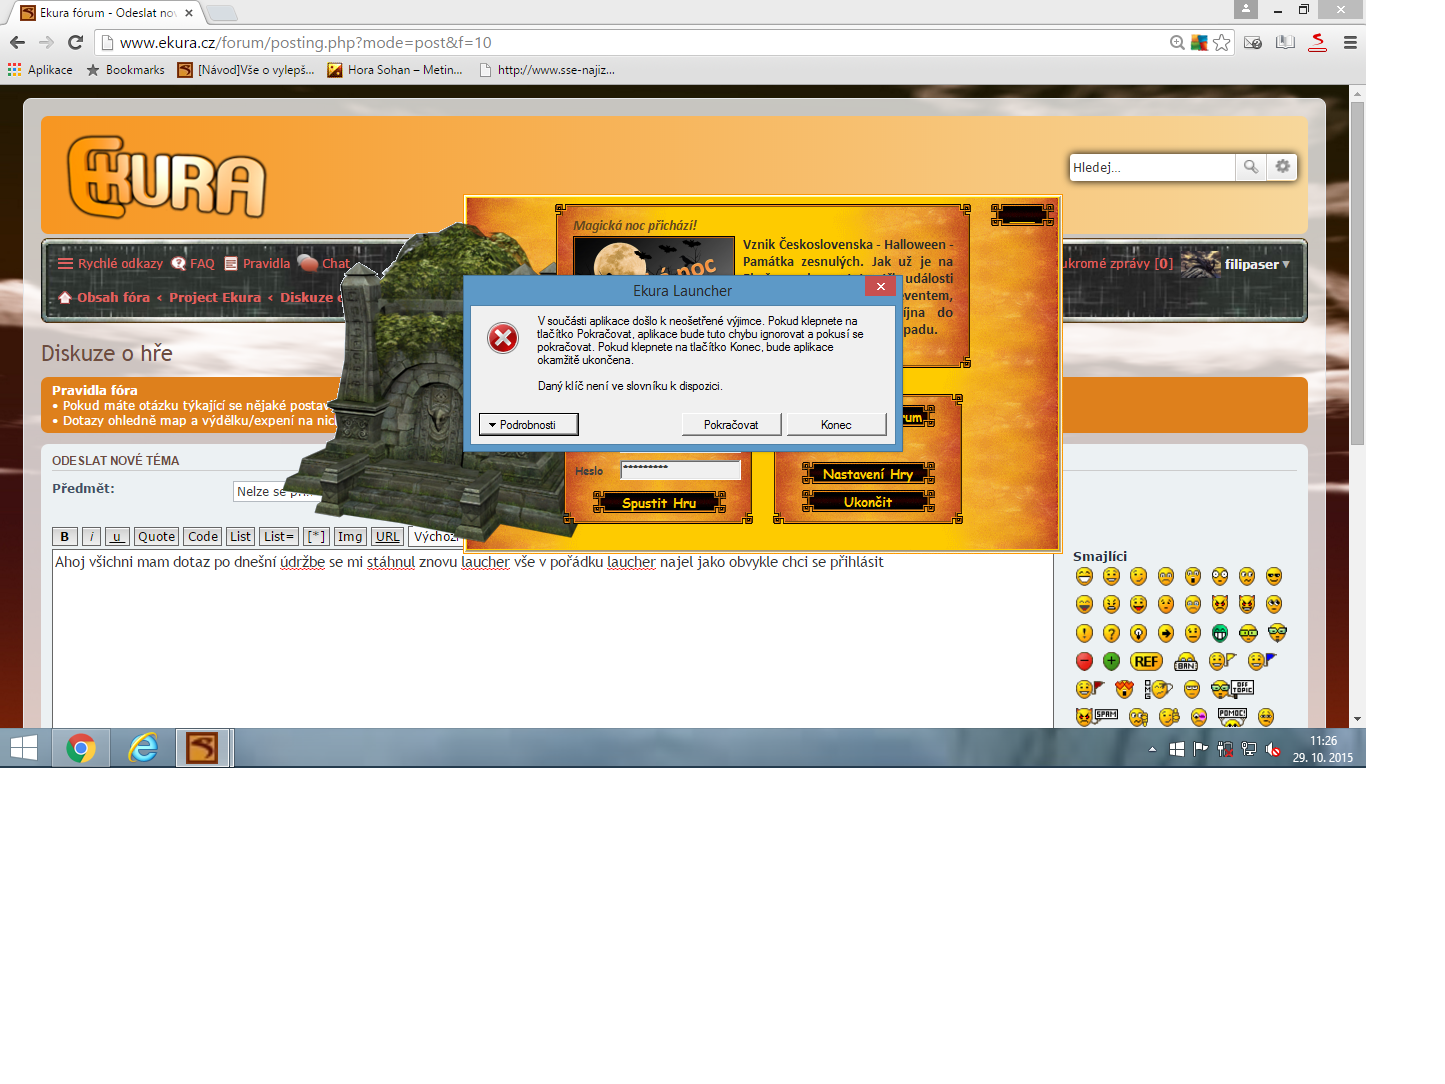
Task: Click the URL BBCode button
Action: pos(387,537)
